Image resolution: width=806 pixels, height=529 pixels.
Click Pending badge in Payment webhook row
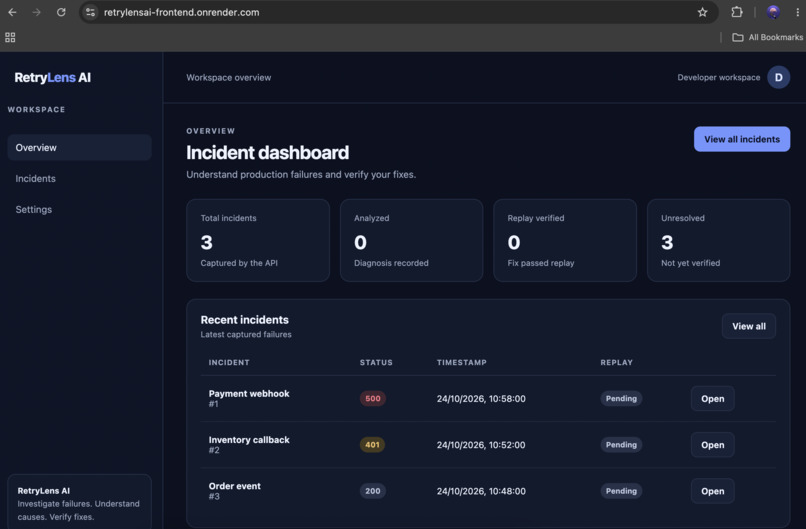[621, 398]
